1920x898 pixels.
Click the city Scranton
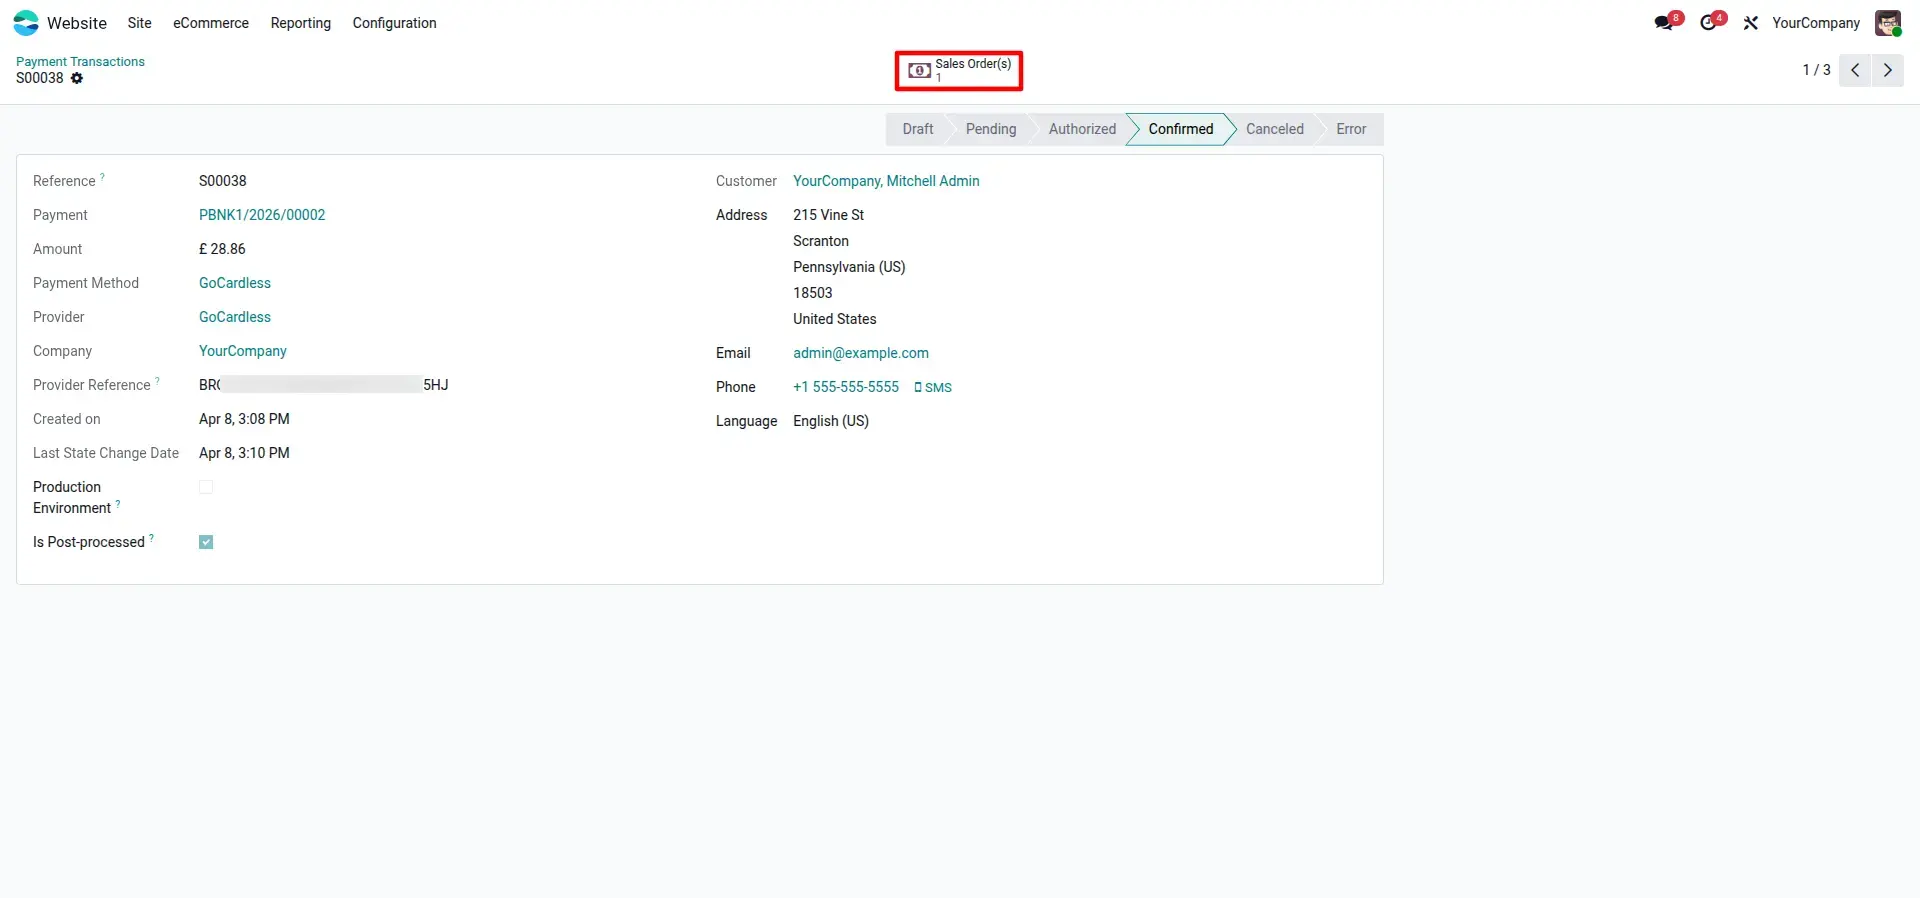[x=821, y=241]
